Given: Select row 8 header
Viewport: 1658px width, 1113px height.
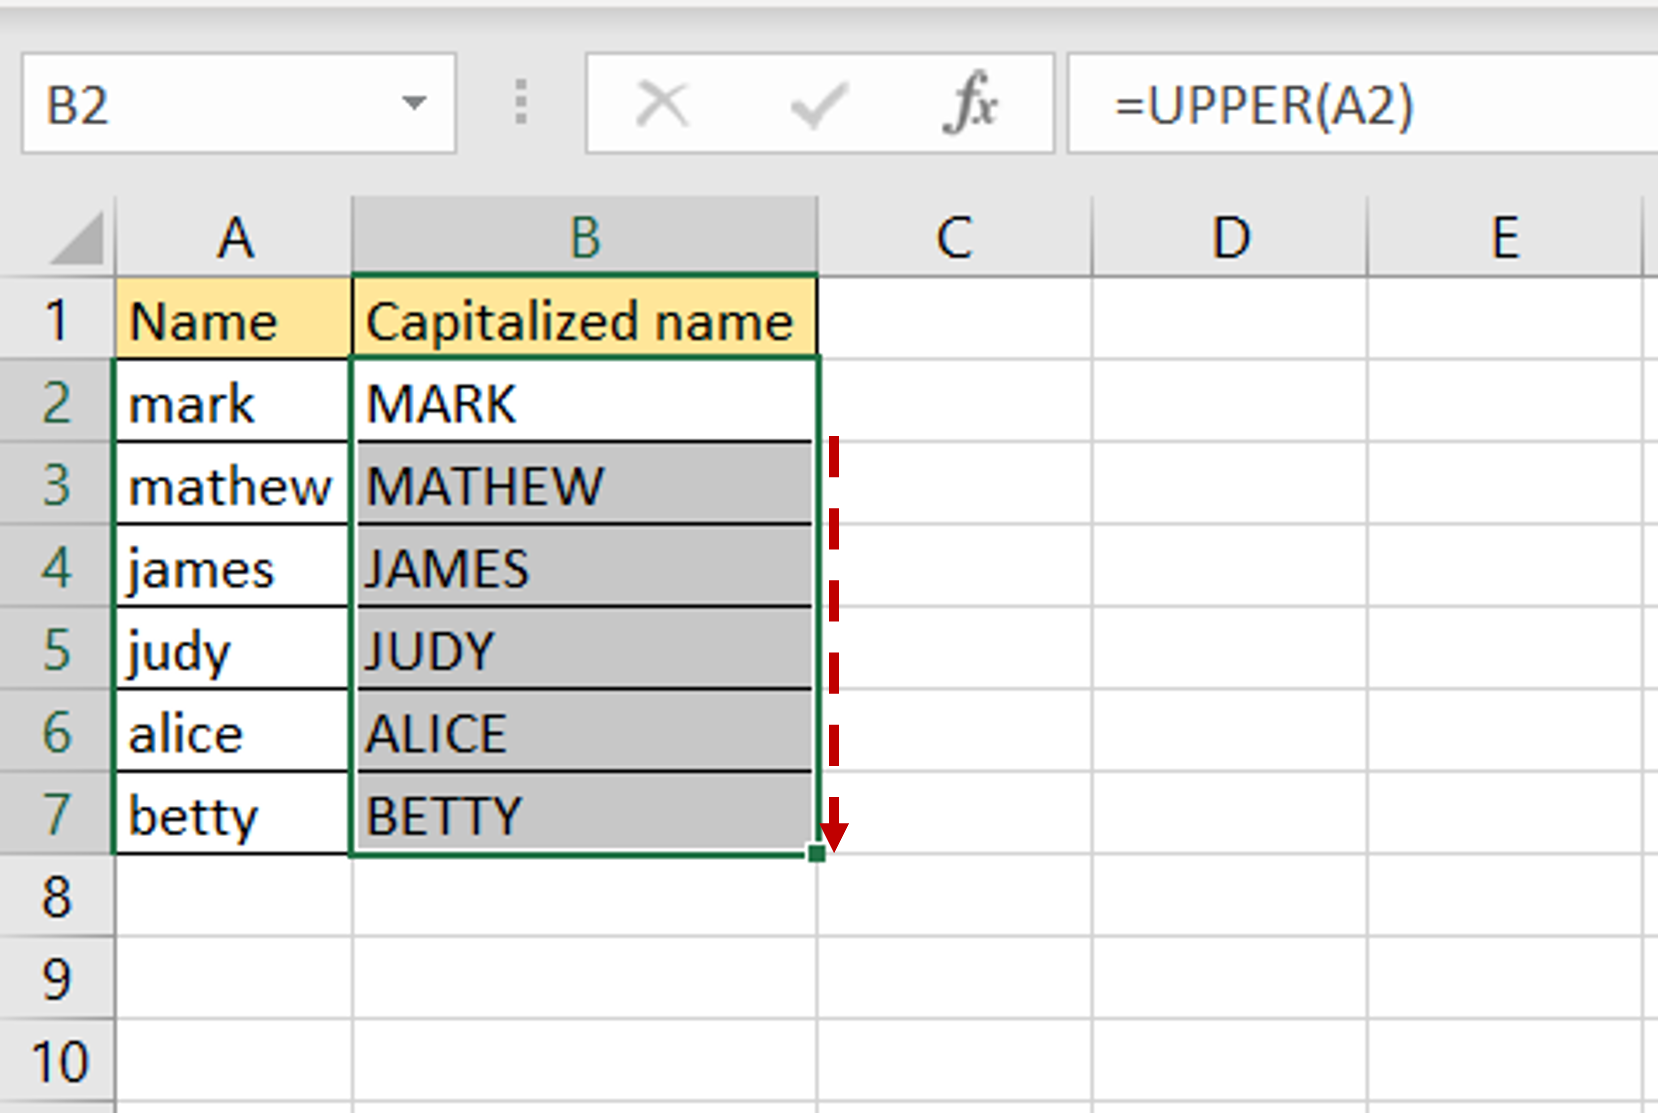Looking at the screenshot, I should click(57, 896).
